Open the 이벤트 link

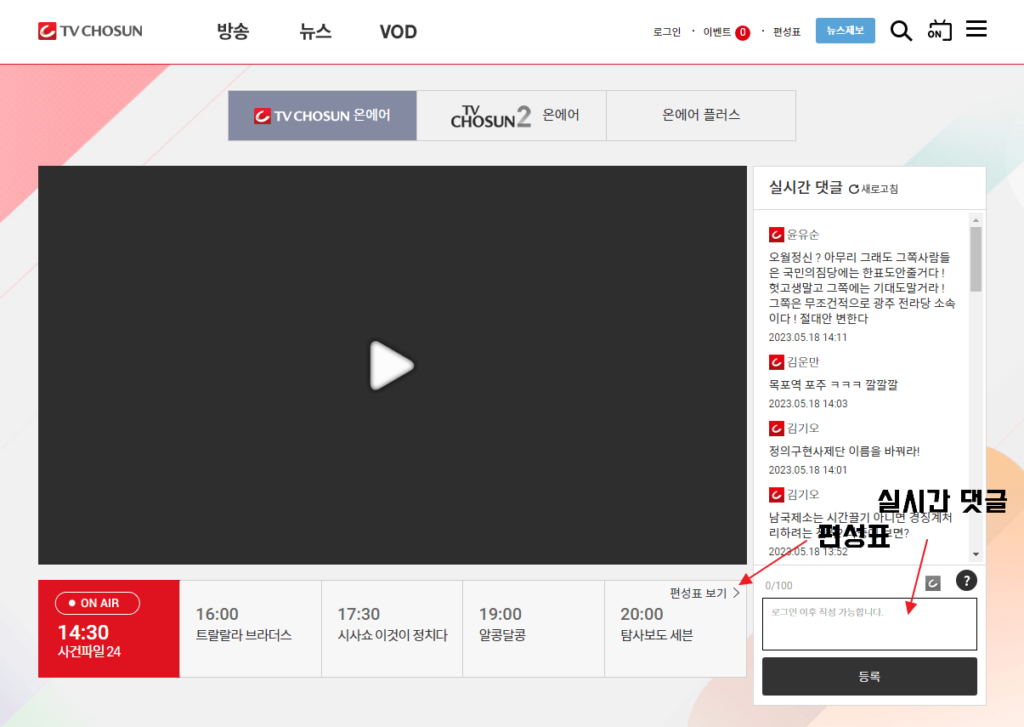[716, 32]
